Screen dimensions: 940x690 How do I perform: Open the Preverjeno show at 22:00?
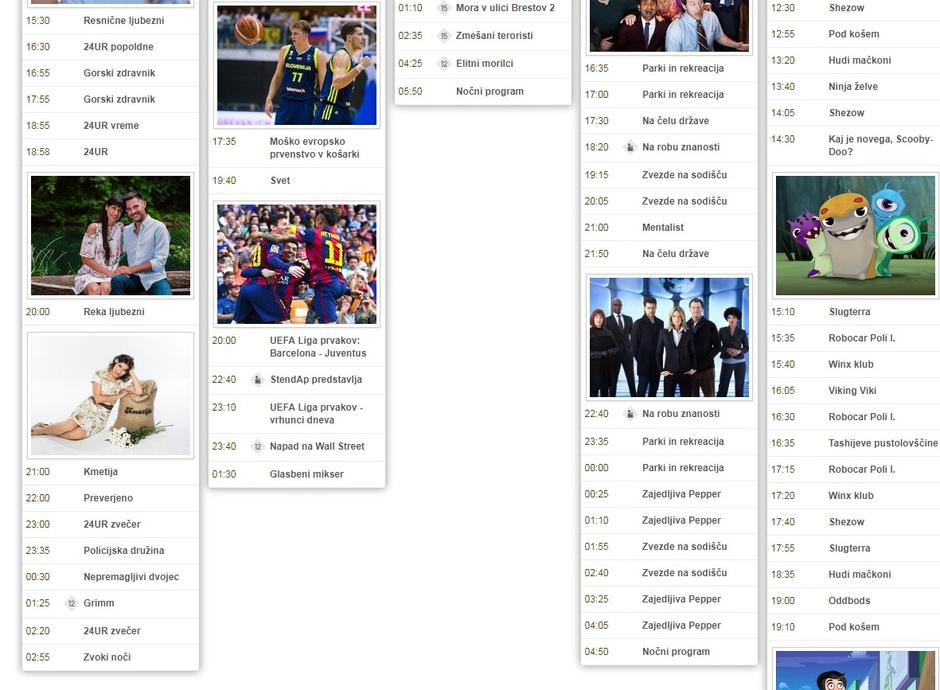(108, 498)
